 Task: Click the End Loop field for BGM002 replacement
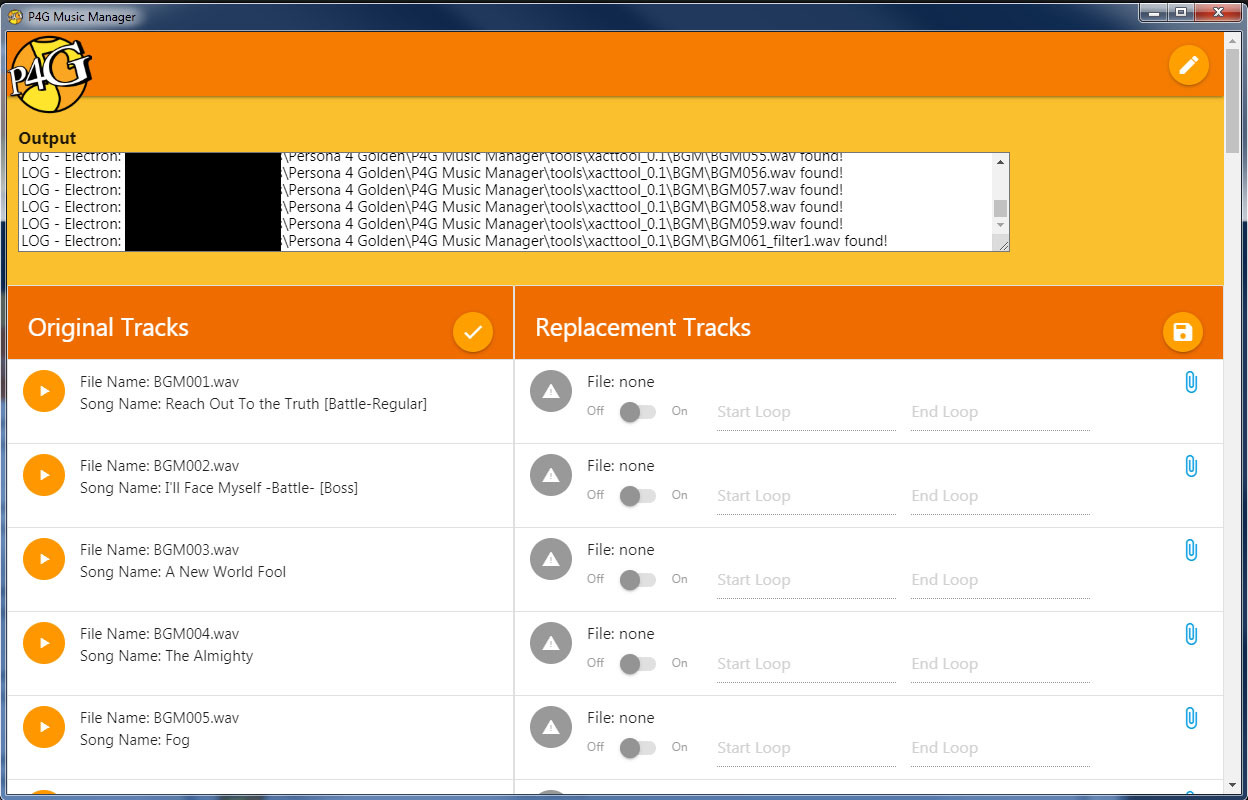click(x=1000, y=498)
